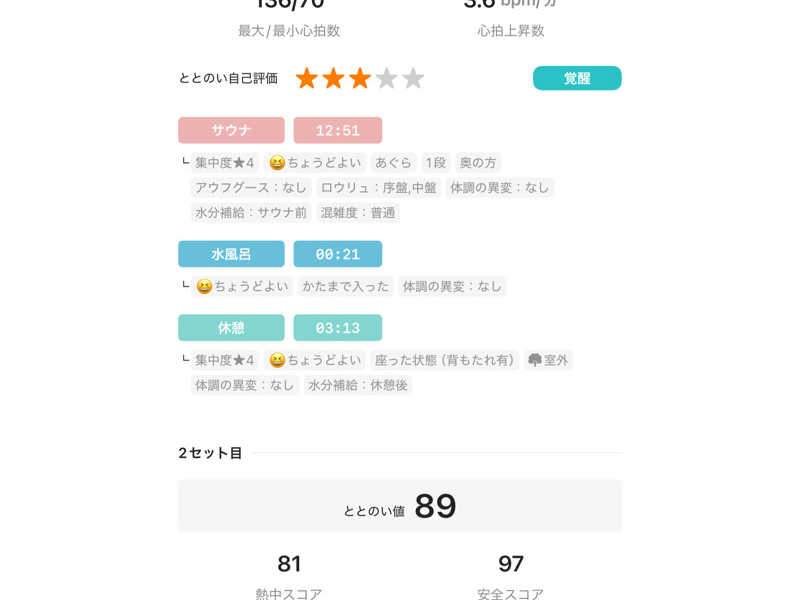Image resolution: width=800 pixels, height=600 pixels.
Task: Click the emoji on the 水風呂 ちょうどよい tag
Action: click(x=204, y=286)
